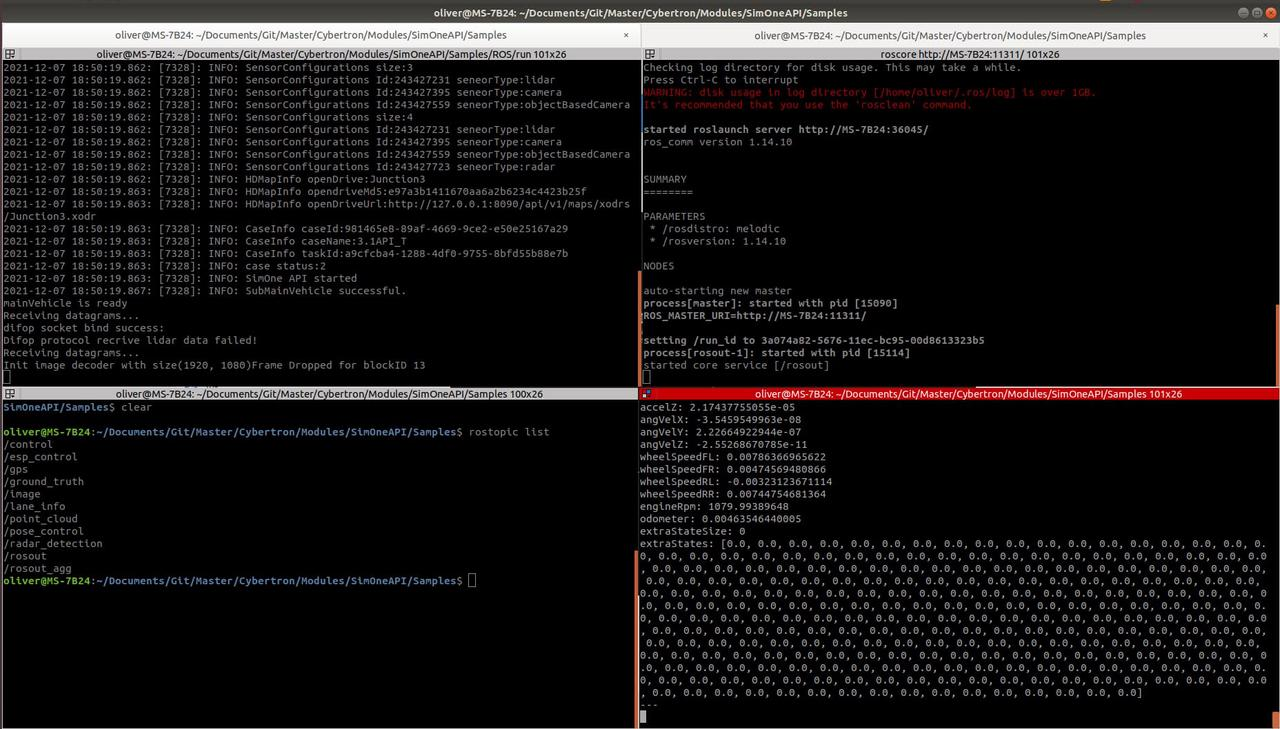Viewport: 1280px width, 729px height.
Task: Focus the ROS/run pane title bar
Action: coord(320,54)
